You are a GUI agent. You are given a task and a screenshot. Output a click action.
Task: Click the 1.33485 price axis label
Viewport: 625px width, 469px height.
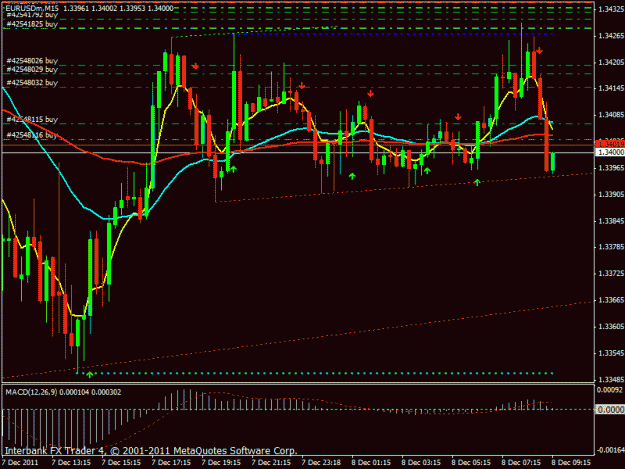click(611, 379)
